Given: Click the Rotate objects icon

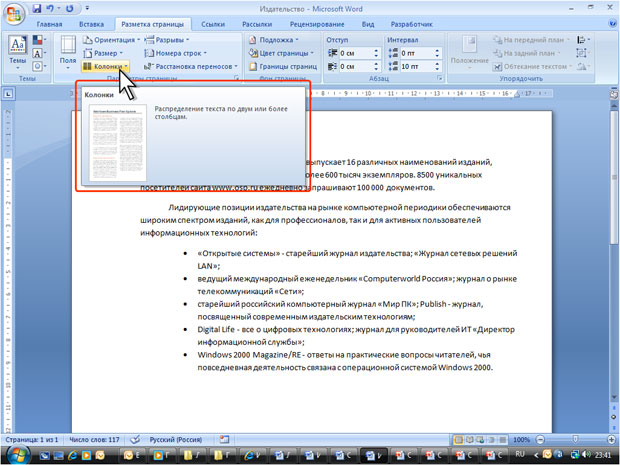Looking at the screenshot, I should 583,66.
